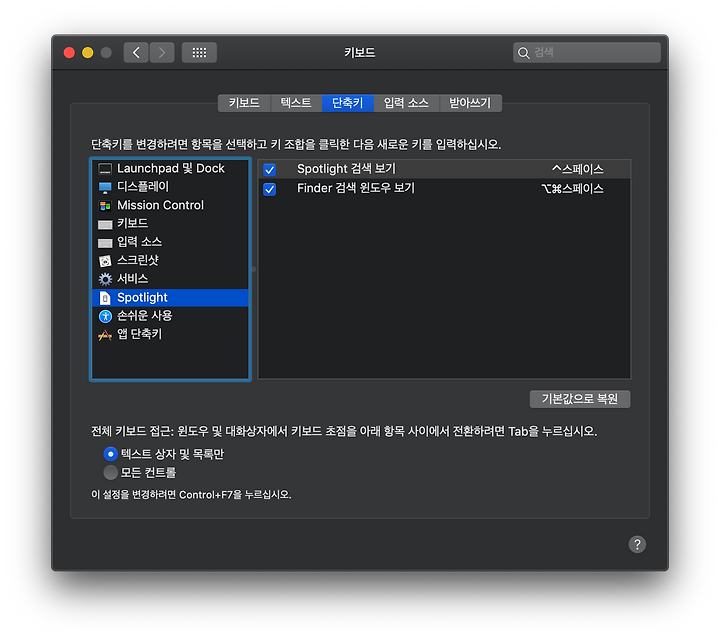Click the 서비스 gear icon
The width and height of the screenshot is (720, 639).
pos(105,279)
